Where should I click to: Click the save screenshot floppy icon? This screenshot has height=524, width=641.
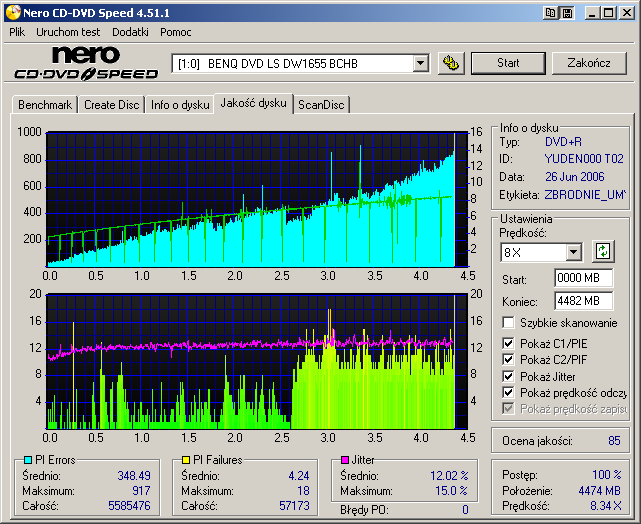point(567,13)
